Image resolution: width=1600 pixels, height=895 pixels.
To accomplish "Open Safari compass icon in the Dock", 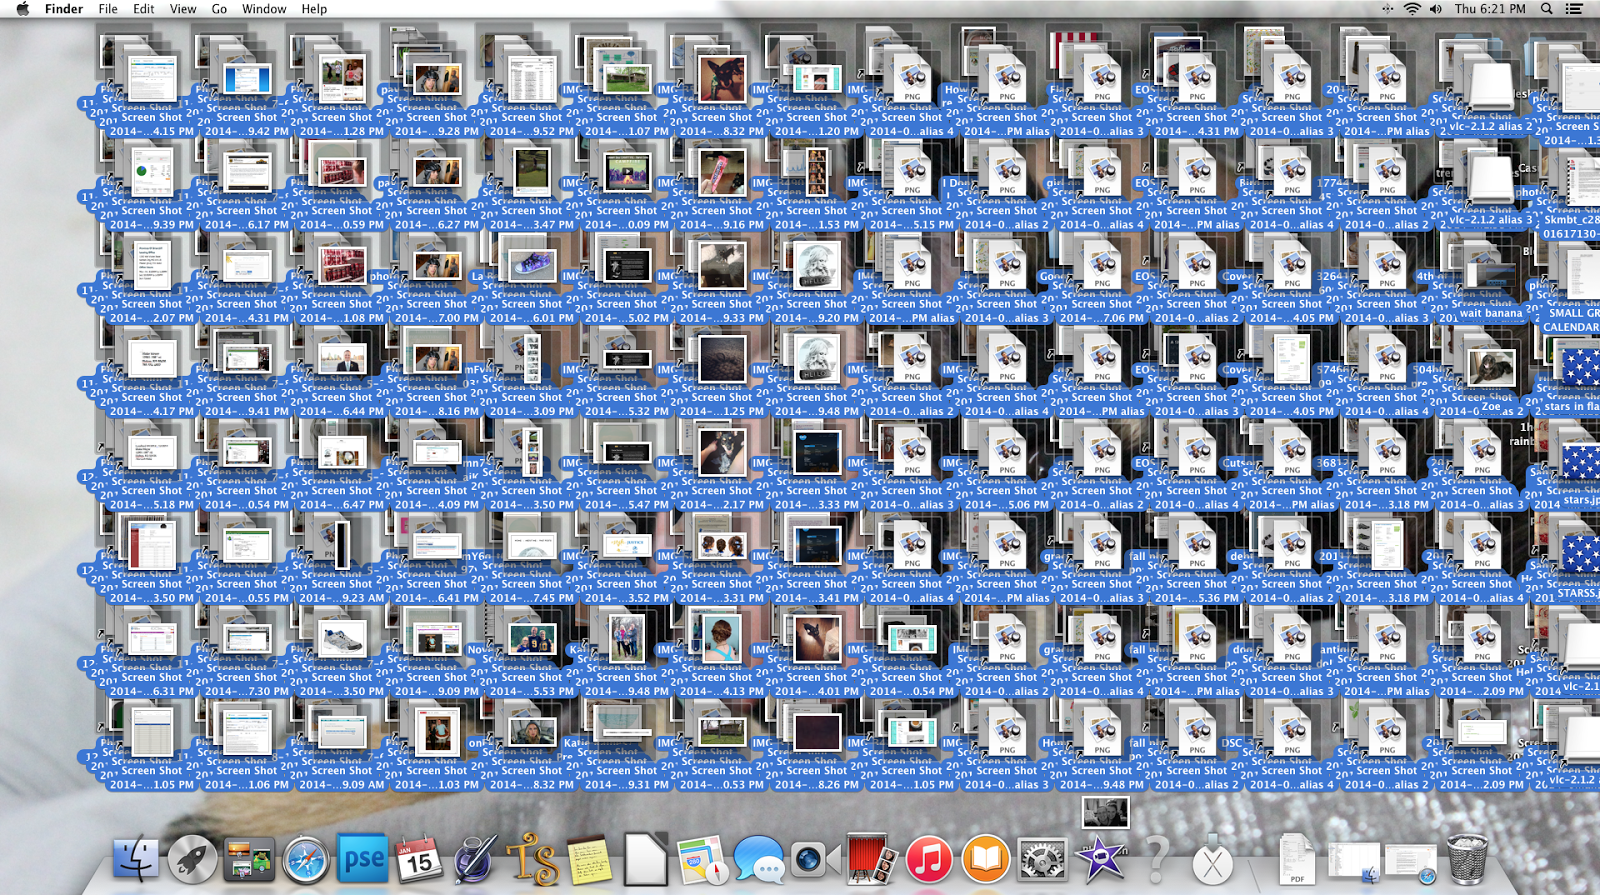I will click(306, 859).
